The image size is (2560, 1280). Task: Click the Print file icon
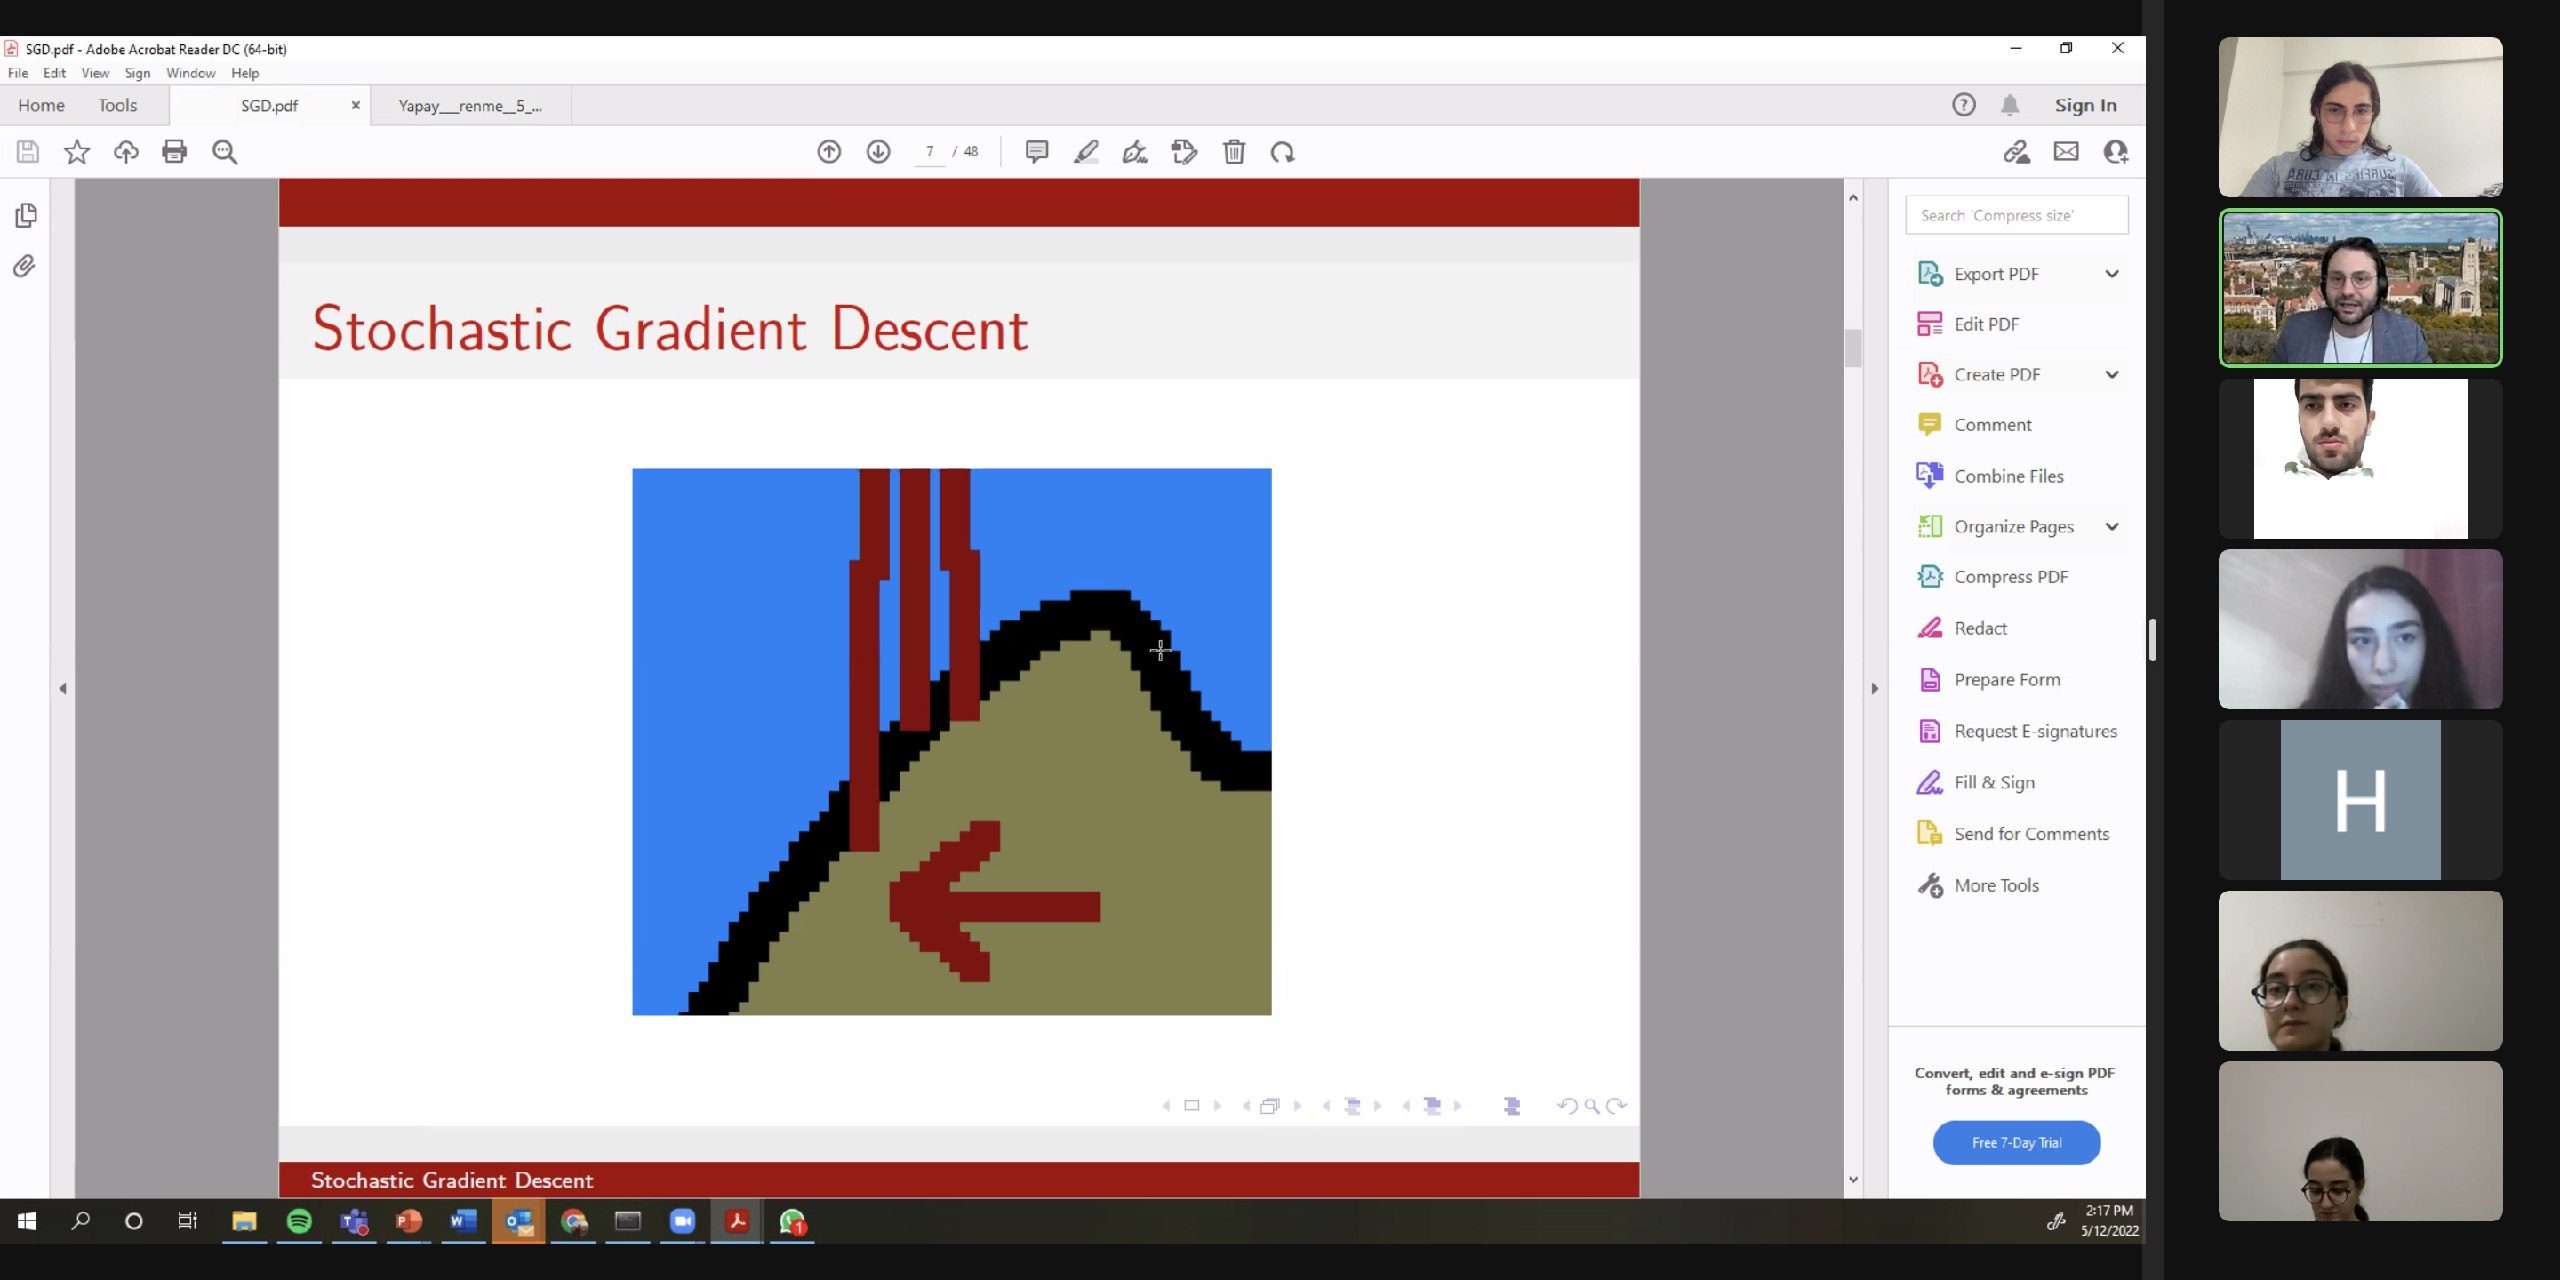[x=174, y=152]
